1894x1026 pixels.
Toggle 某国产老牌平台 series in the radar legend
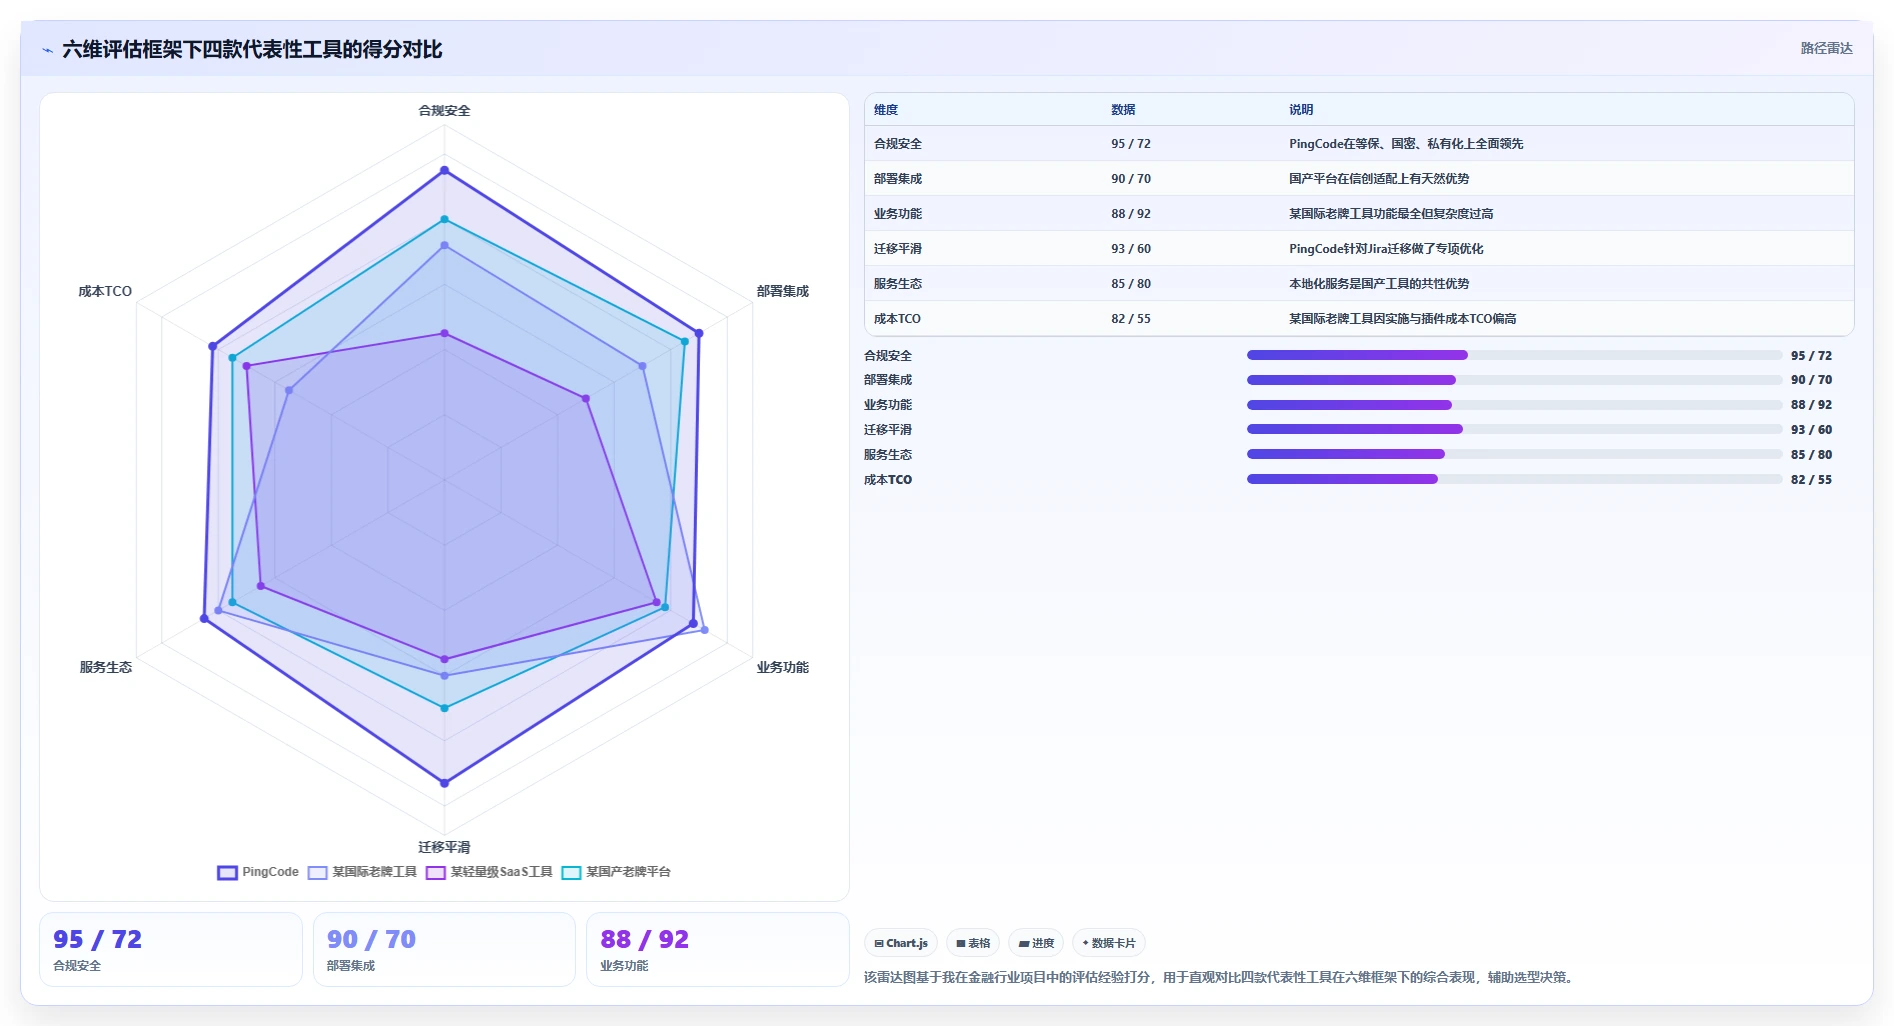616,872
